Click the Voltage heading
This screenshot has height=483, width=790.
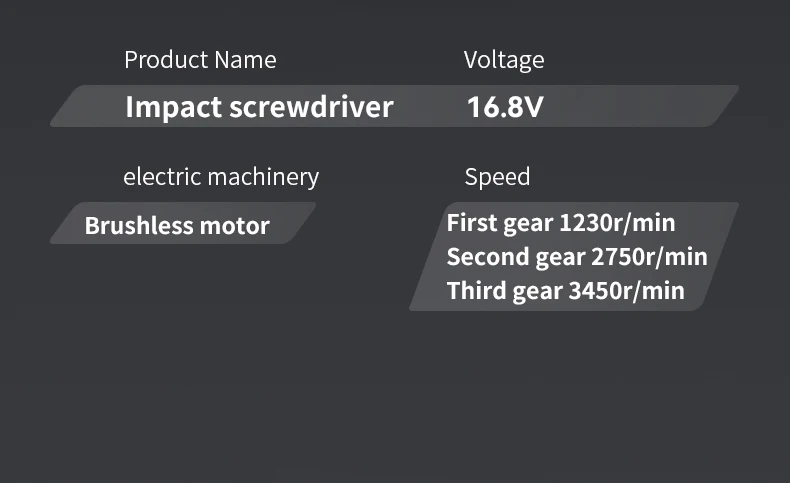(x=504, y=60)
